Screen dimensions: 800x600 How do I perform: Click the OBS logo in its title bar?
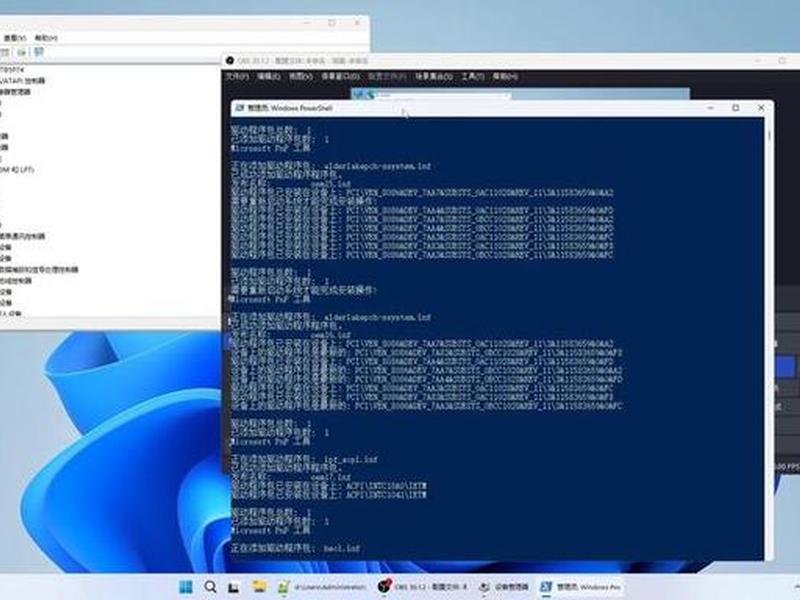tap(230, 61)
